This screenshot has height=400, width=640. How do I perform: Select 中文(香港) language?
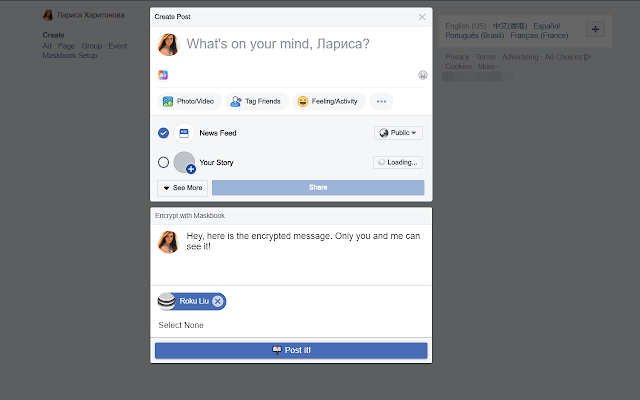[x=510, y=26]
